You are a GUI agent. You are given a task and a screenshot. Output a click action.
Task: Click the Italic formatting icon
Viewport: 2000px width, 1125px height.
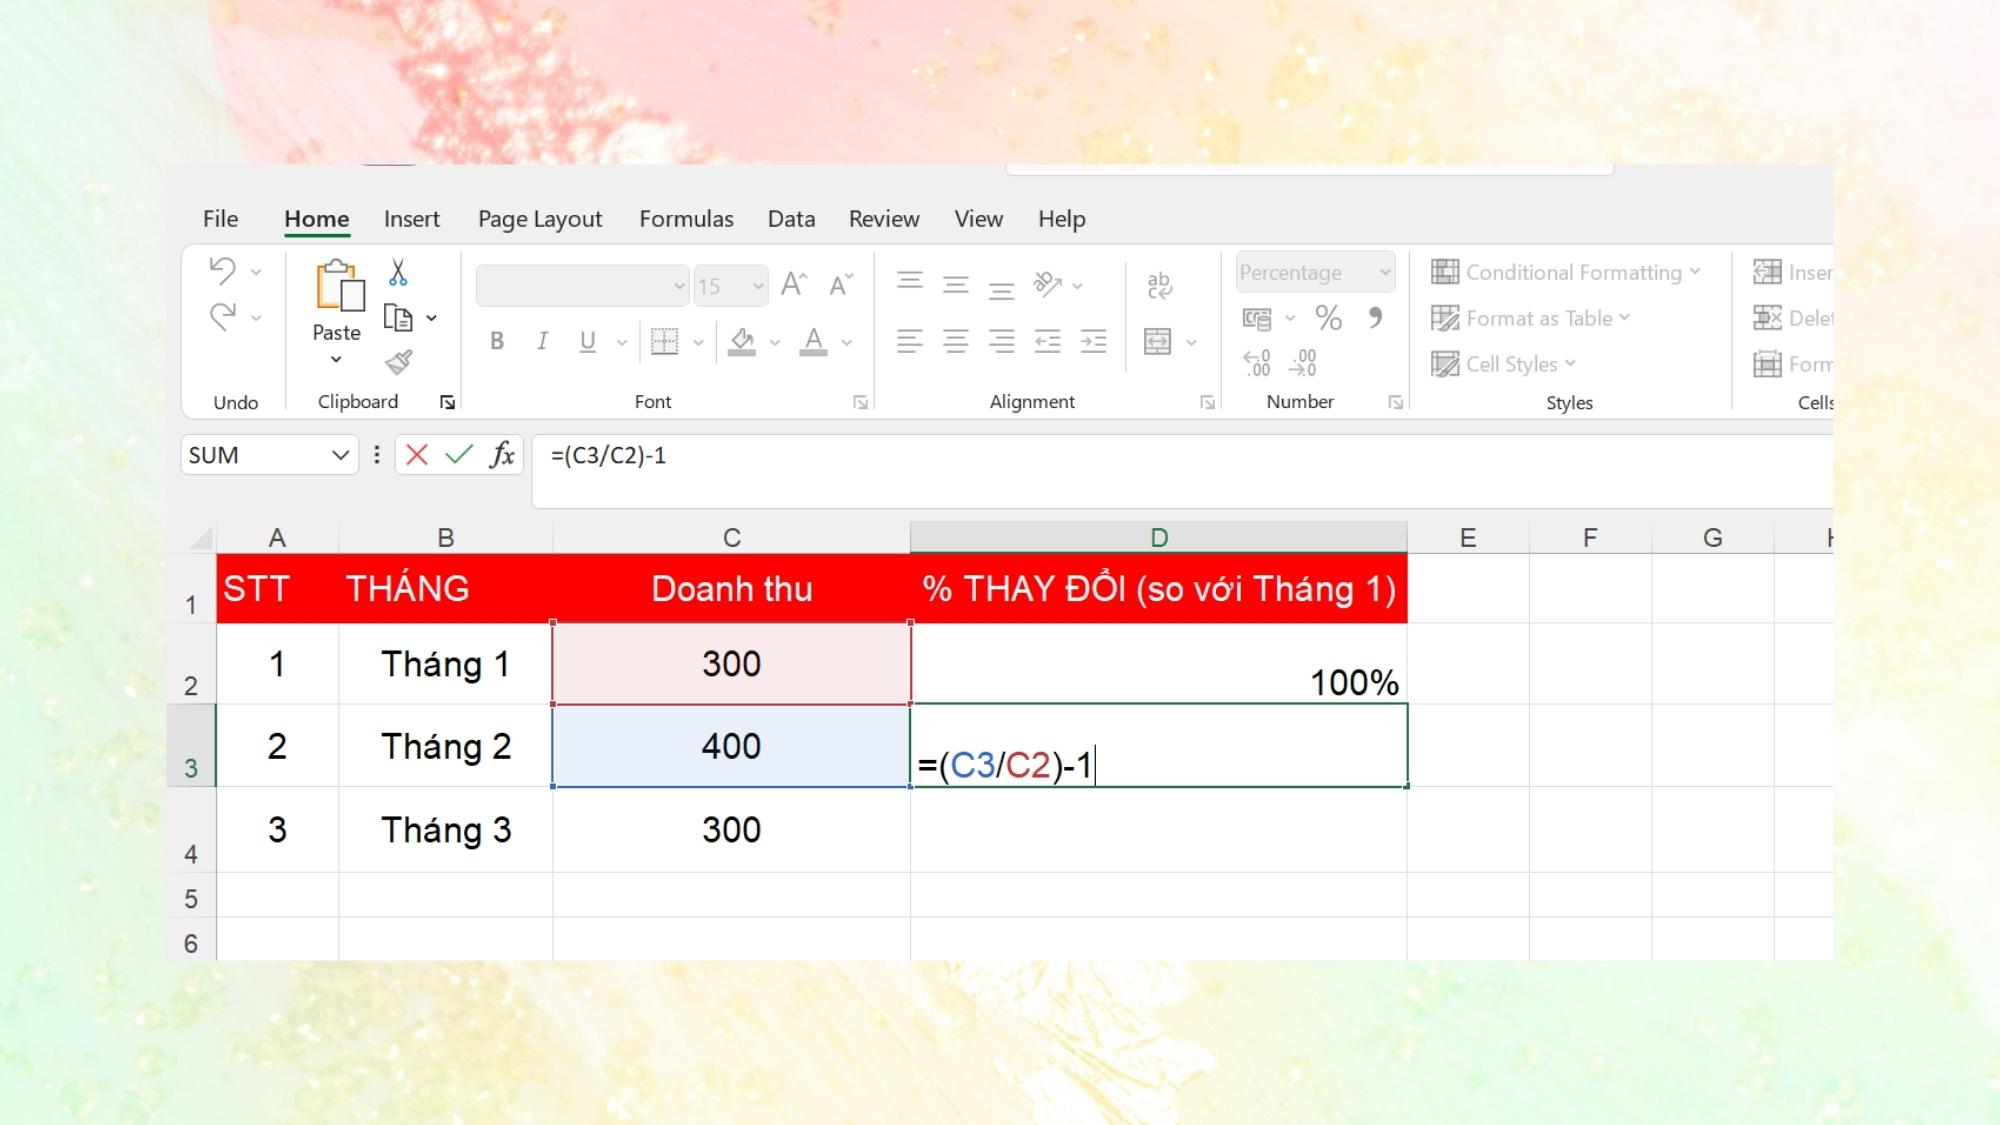click(x=541, y=341)
